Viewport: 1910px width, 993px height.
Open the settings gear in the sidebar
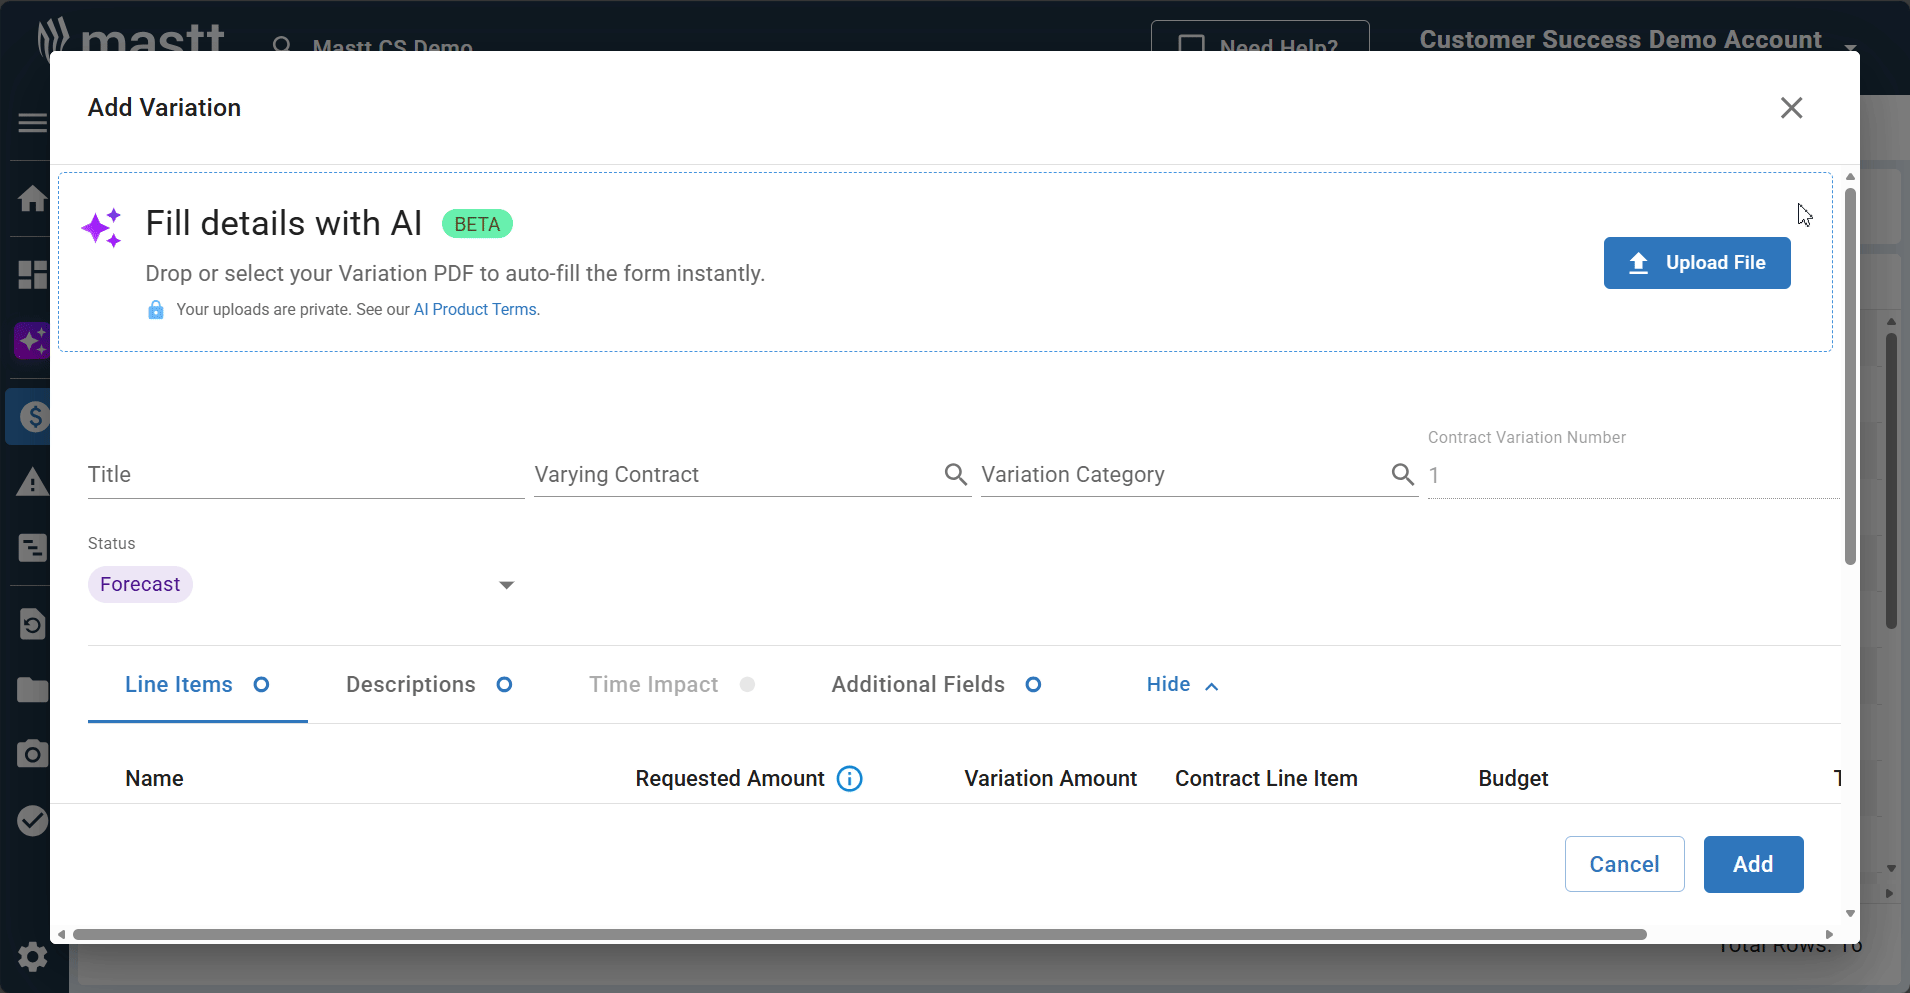(x=32, y=957)
